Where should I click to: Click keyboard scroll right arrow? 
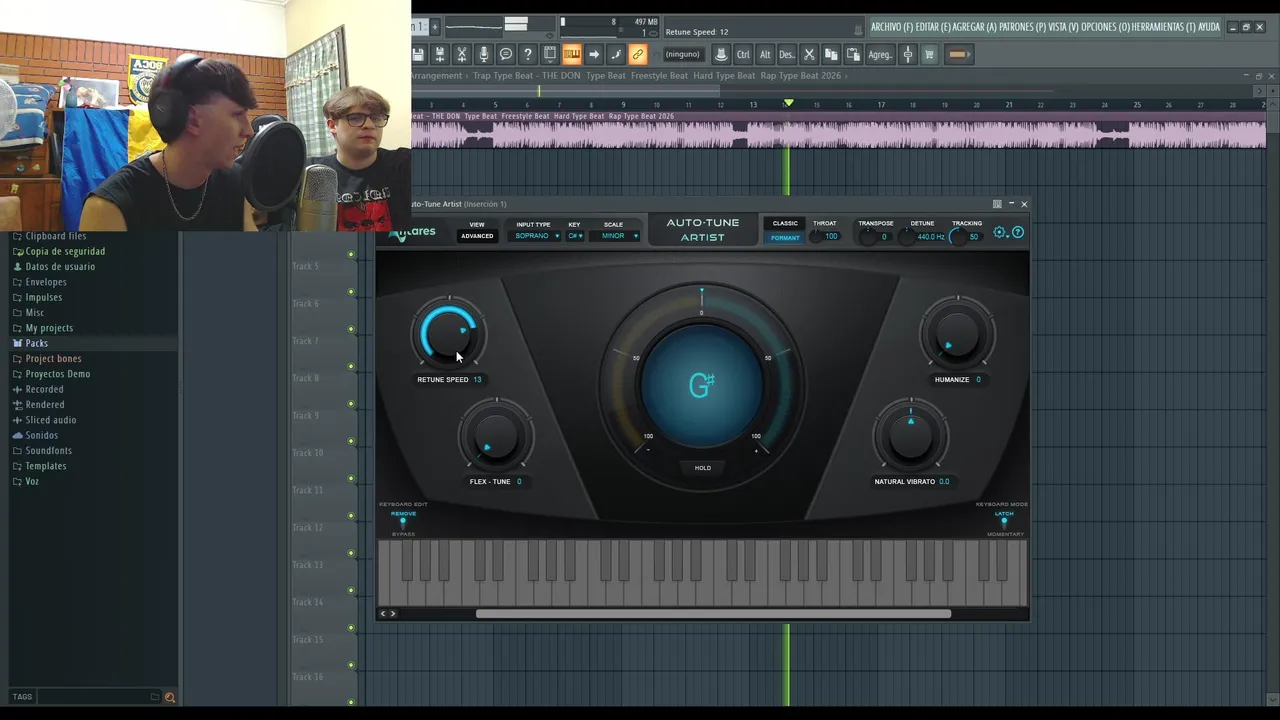pyautogui.click(x=392, y=613)
